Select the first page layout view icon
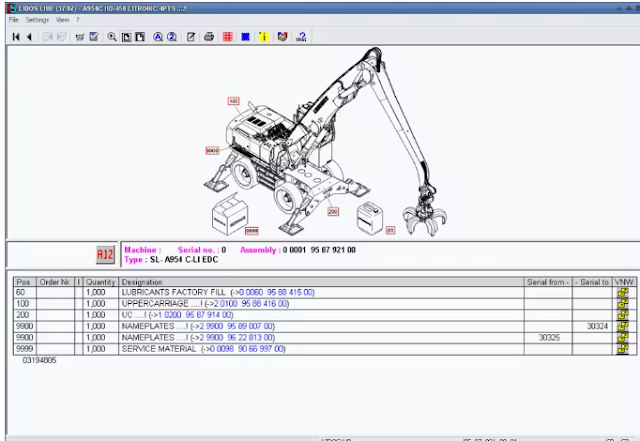 (127, 37)
